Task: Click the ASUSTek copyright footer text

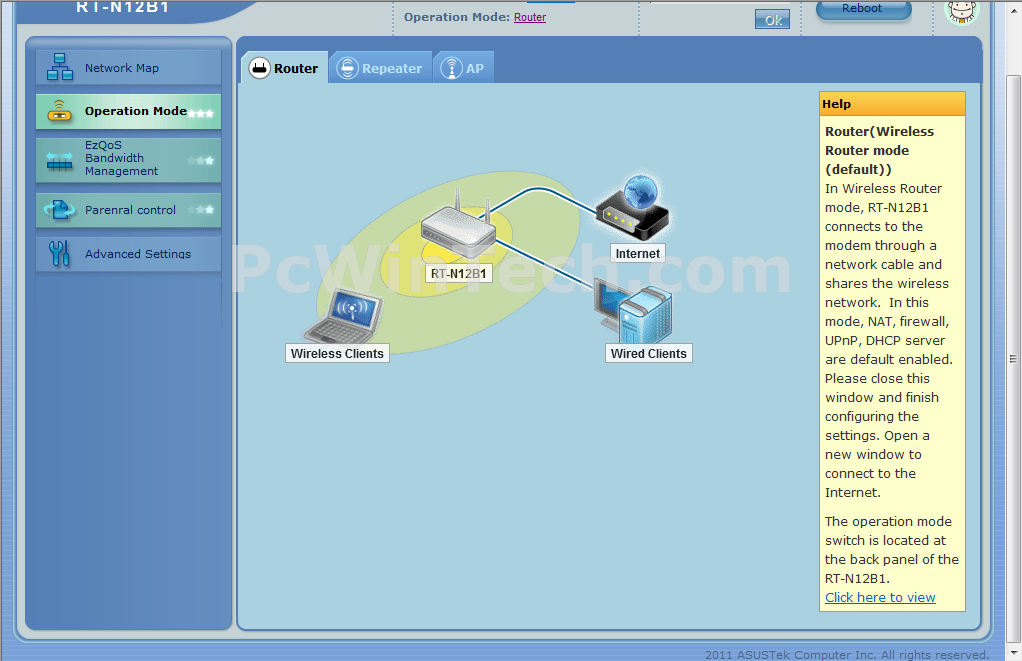Action: point(847,654)
